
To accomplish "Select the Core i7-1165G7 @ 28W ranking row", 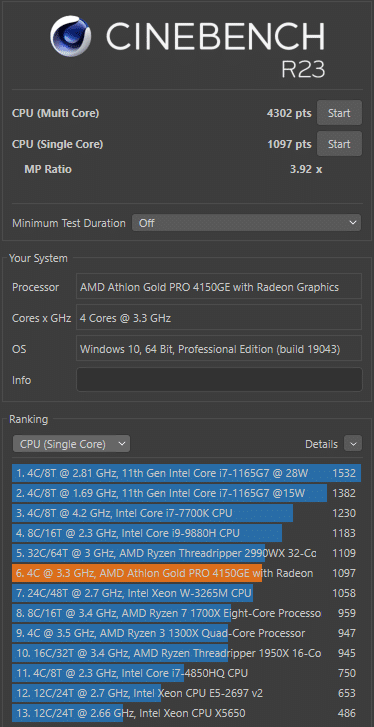I will point(186,473).
